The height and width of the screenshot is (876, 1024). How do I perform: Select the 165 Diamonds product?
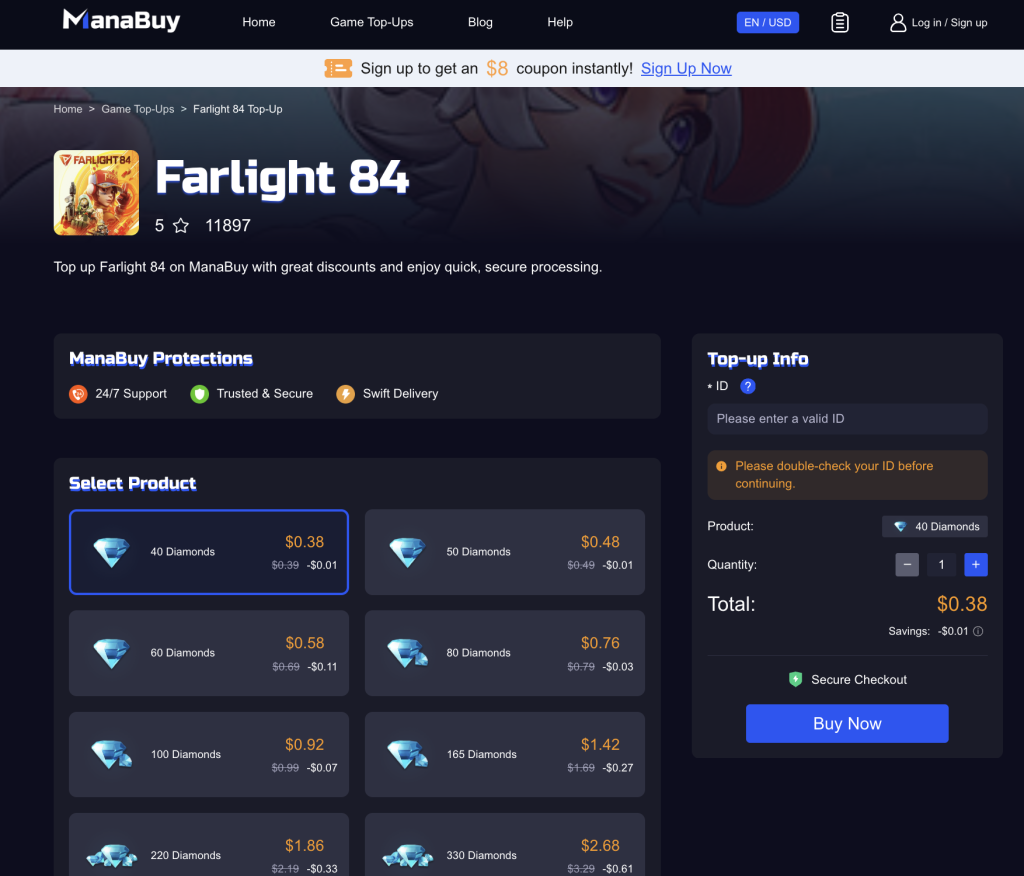(x=504, y=754)
